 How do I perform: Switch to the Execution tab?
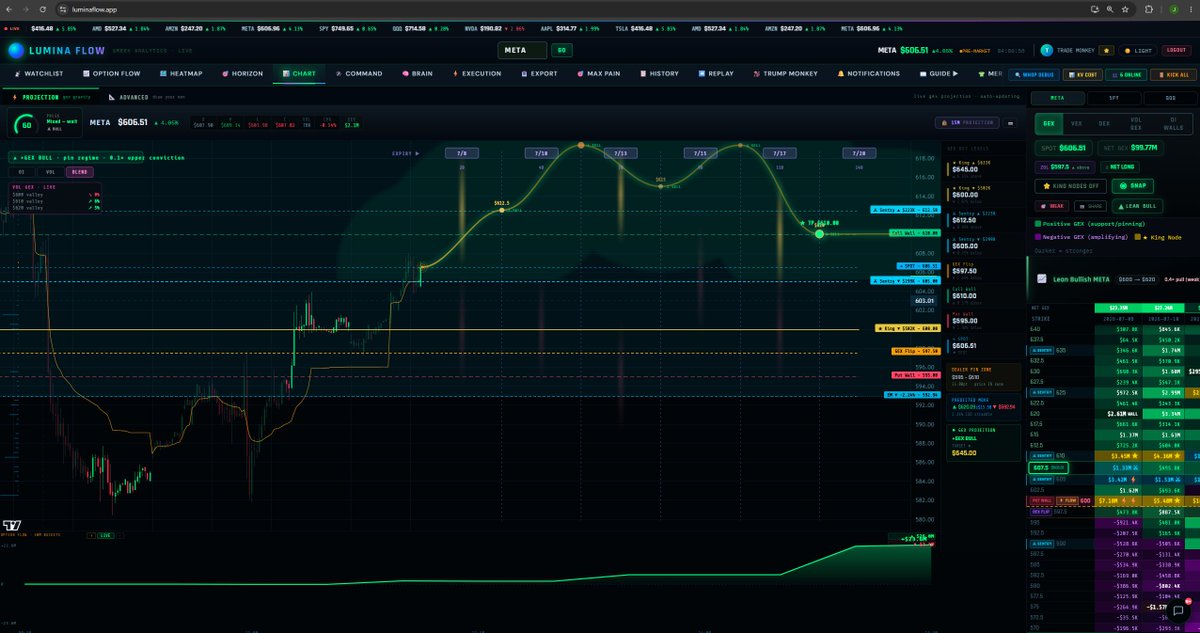[477, 73]
